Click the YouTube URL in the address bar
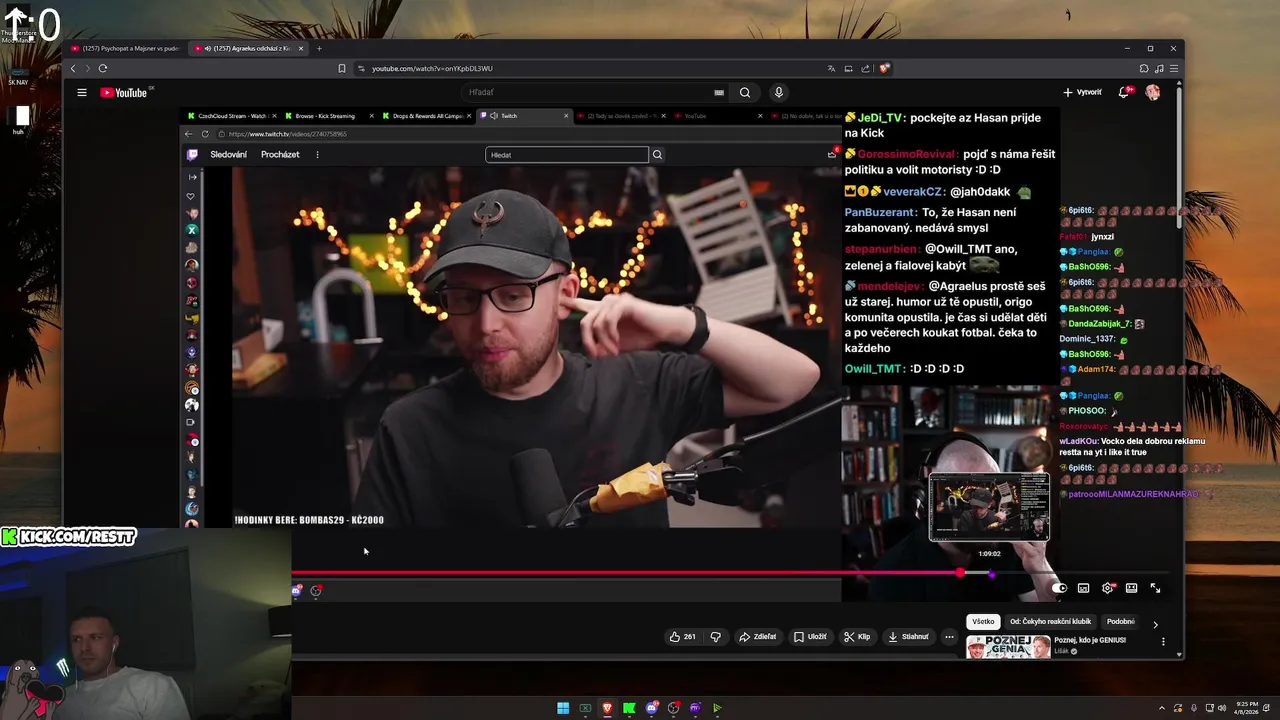This screenshot has width=1280, height=720. tap(432, 68)
